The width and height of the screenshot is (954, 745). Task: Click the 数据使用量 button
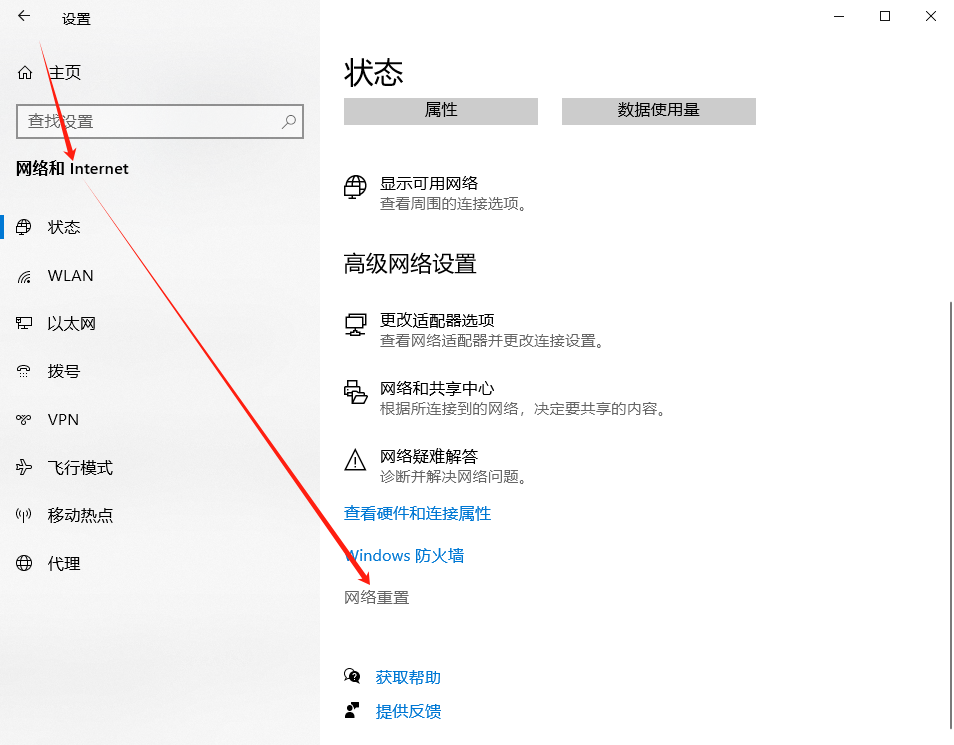pos(658,111)
